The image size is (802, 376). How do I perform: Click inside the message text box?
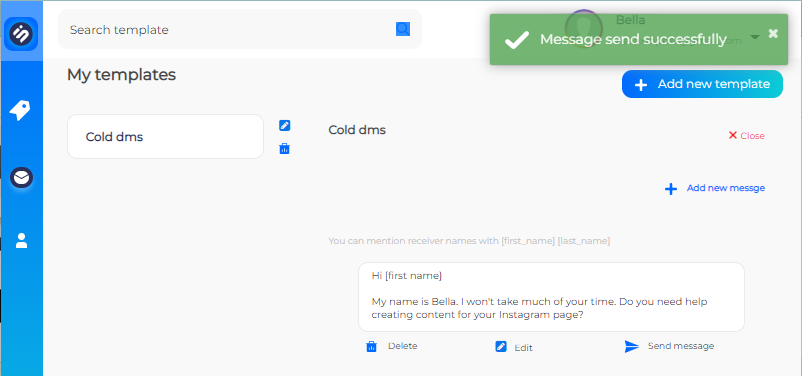(x=551, y=297)
